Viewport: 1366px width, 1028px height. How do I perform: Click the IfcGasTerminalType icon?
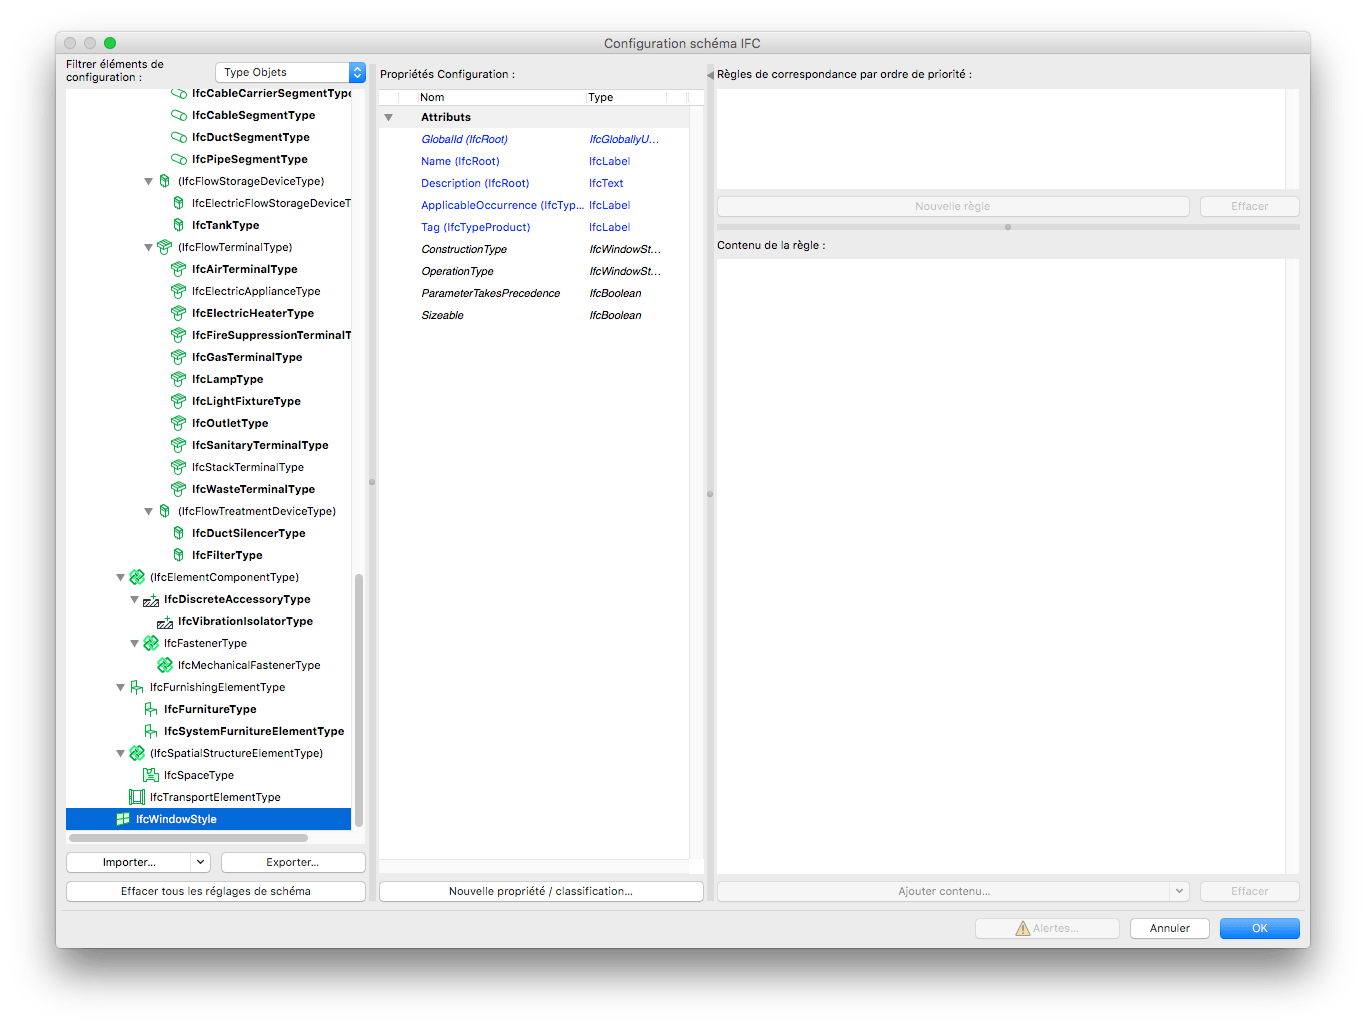click(x=179, y=357)
